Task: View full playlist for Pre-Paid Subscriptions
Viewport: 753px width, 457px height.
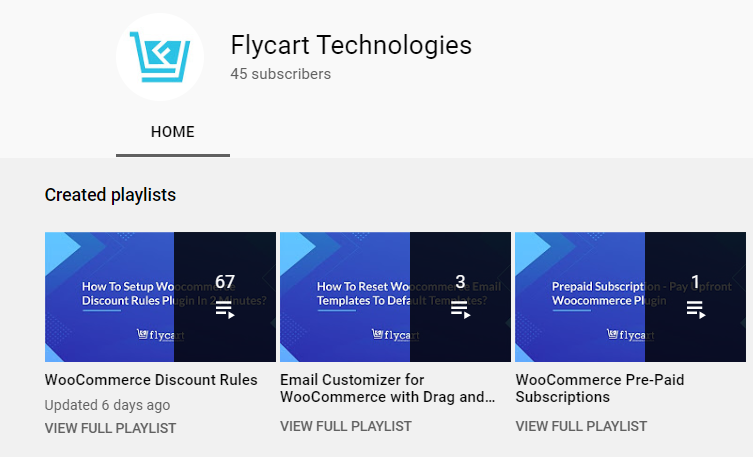Action: 581,426
